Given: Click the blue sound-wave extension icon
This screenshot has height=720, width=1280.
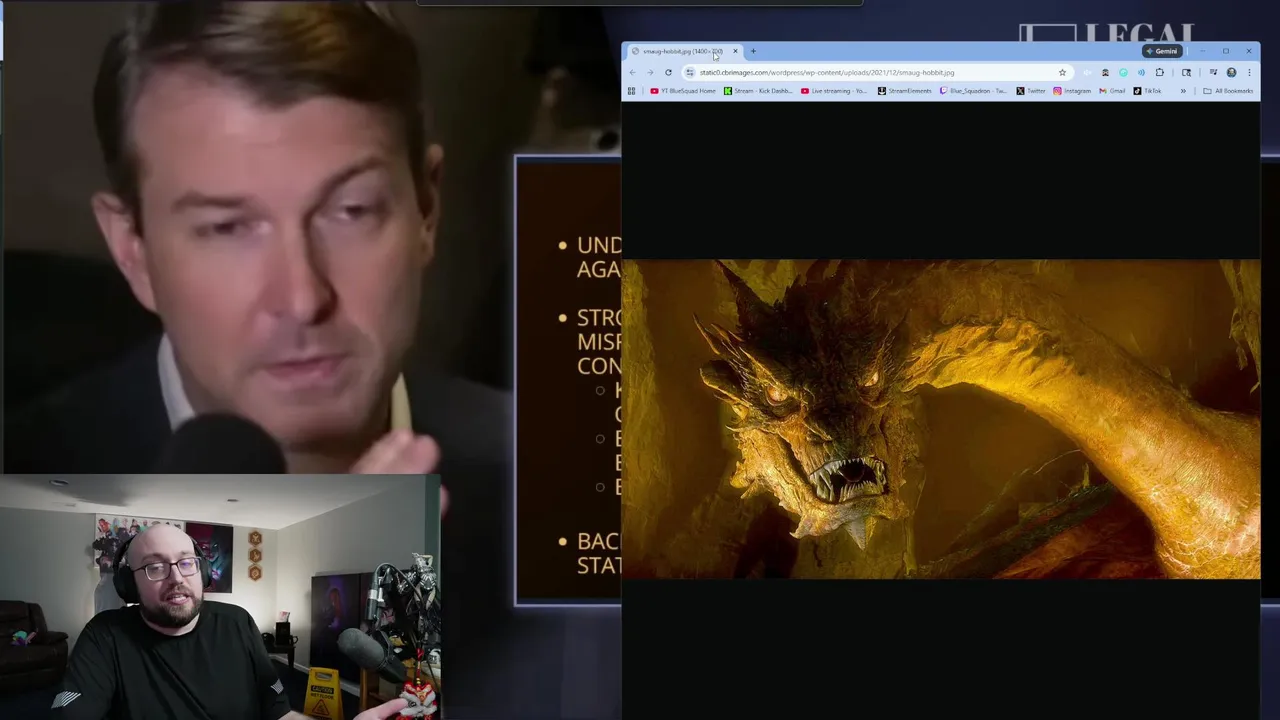Looking at the screenshot, I should (x=1141, y=72).
